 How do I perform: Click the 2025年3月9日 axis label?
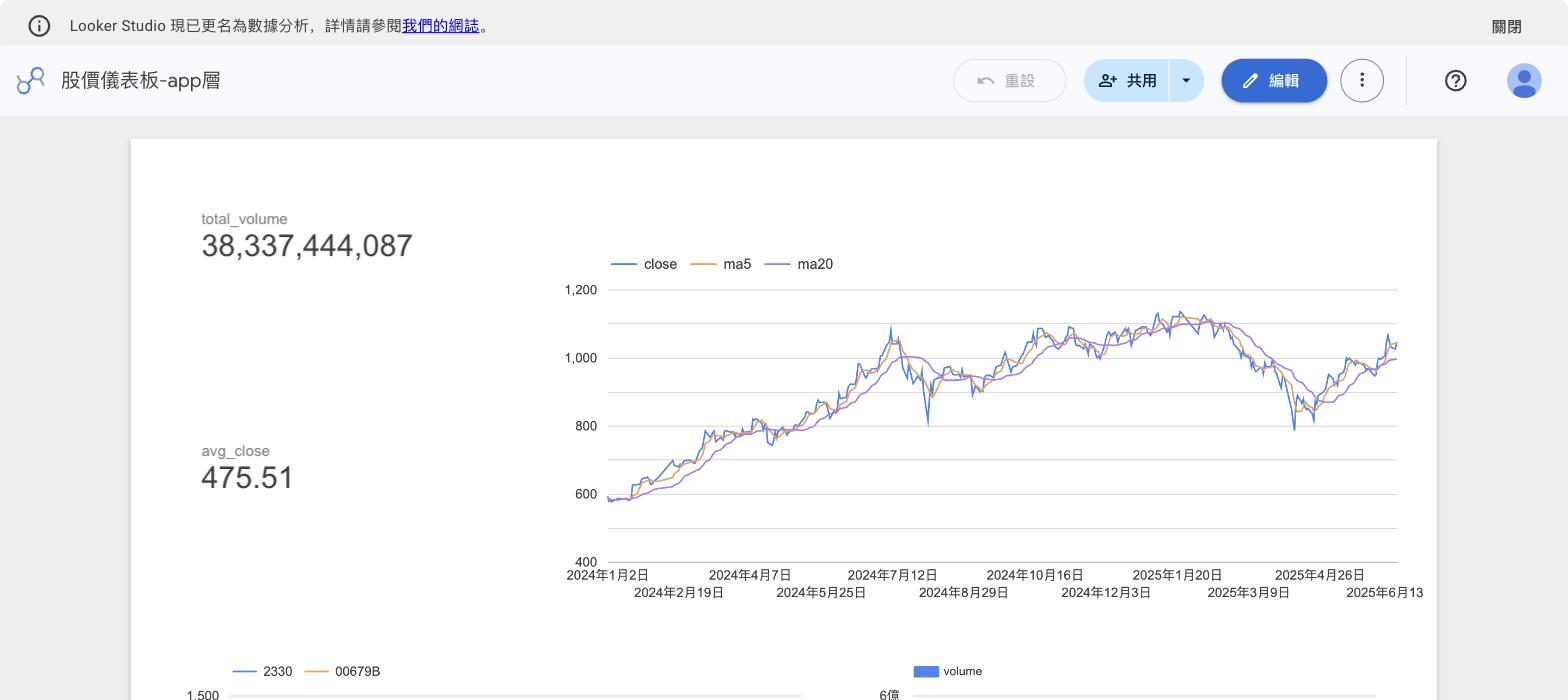[1248, 593]
